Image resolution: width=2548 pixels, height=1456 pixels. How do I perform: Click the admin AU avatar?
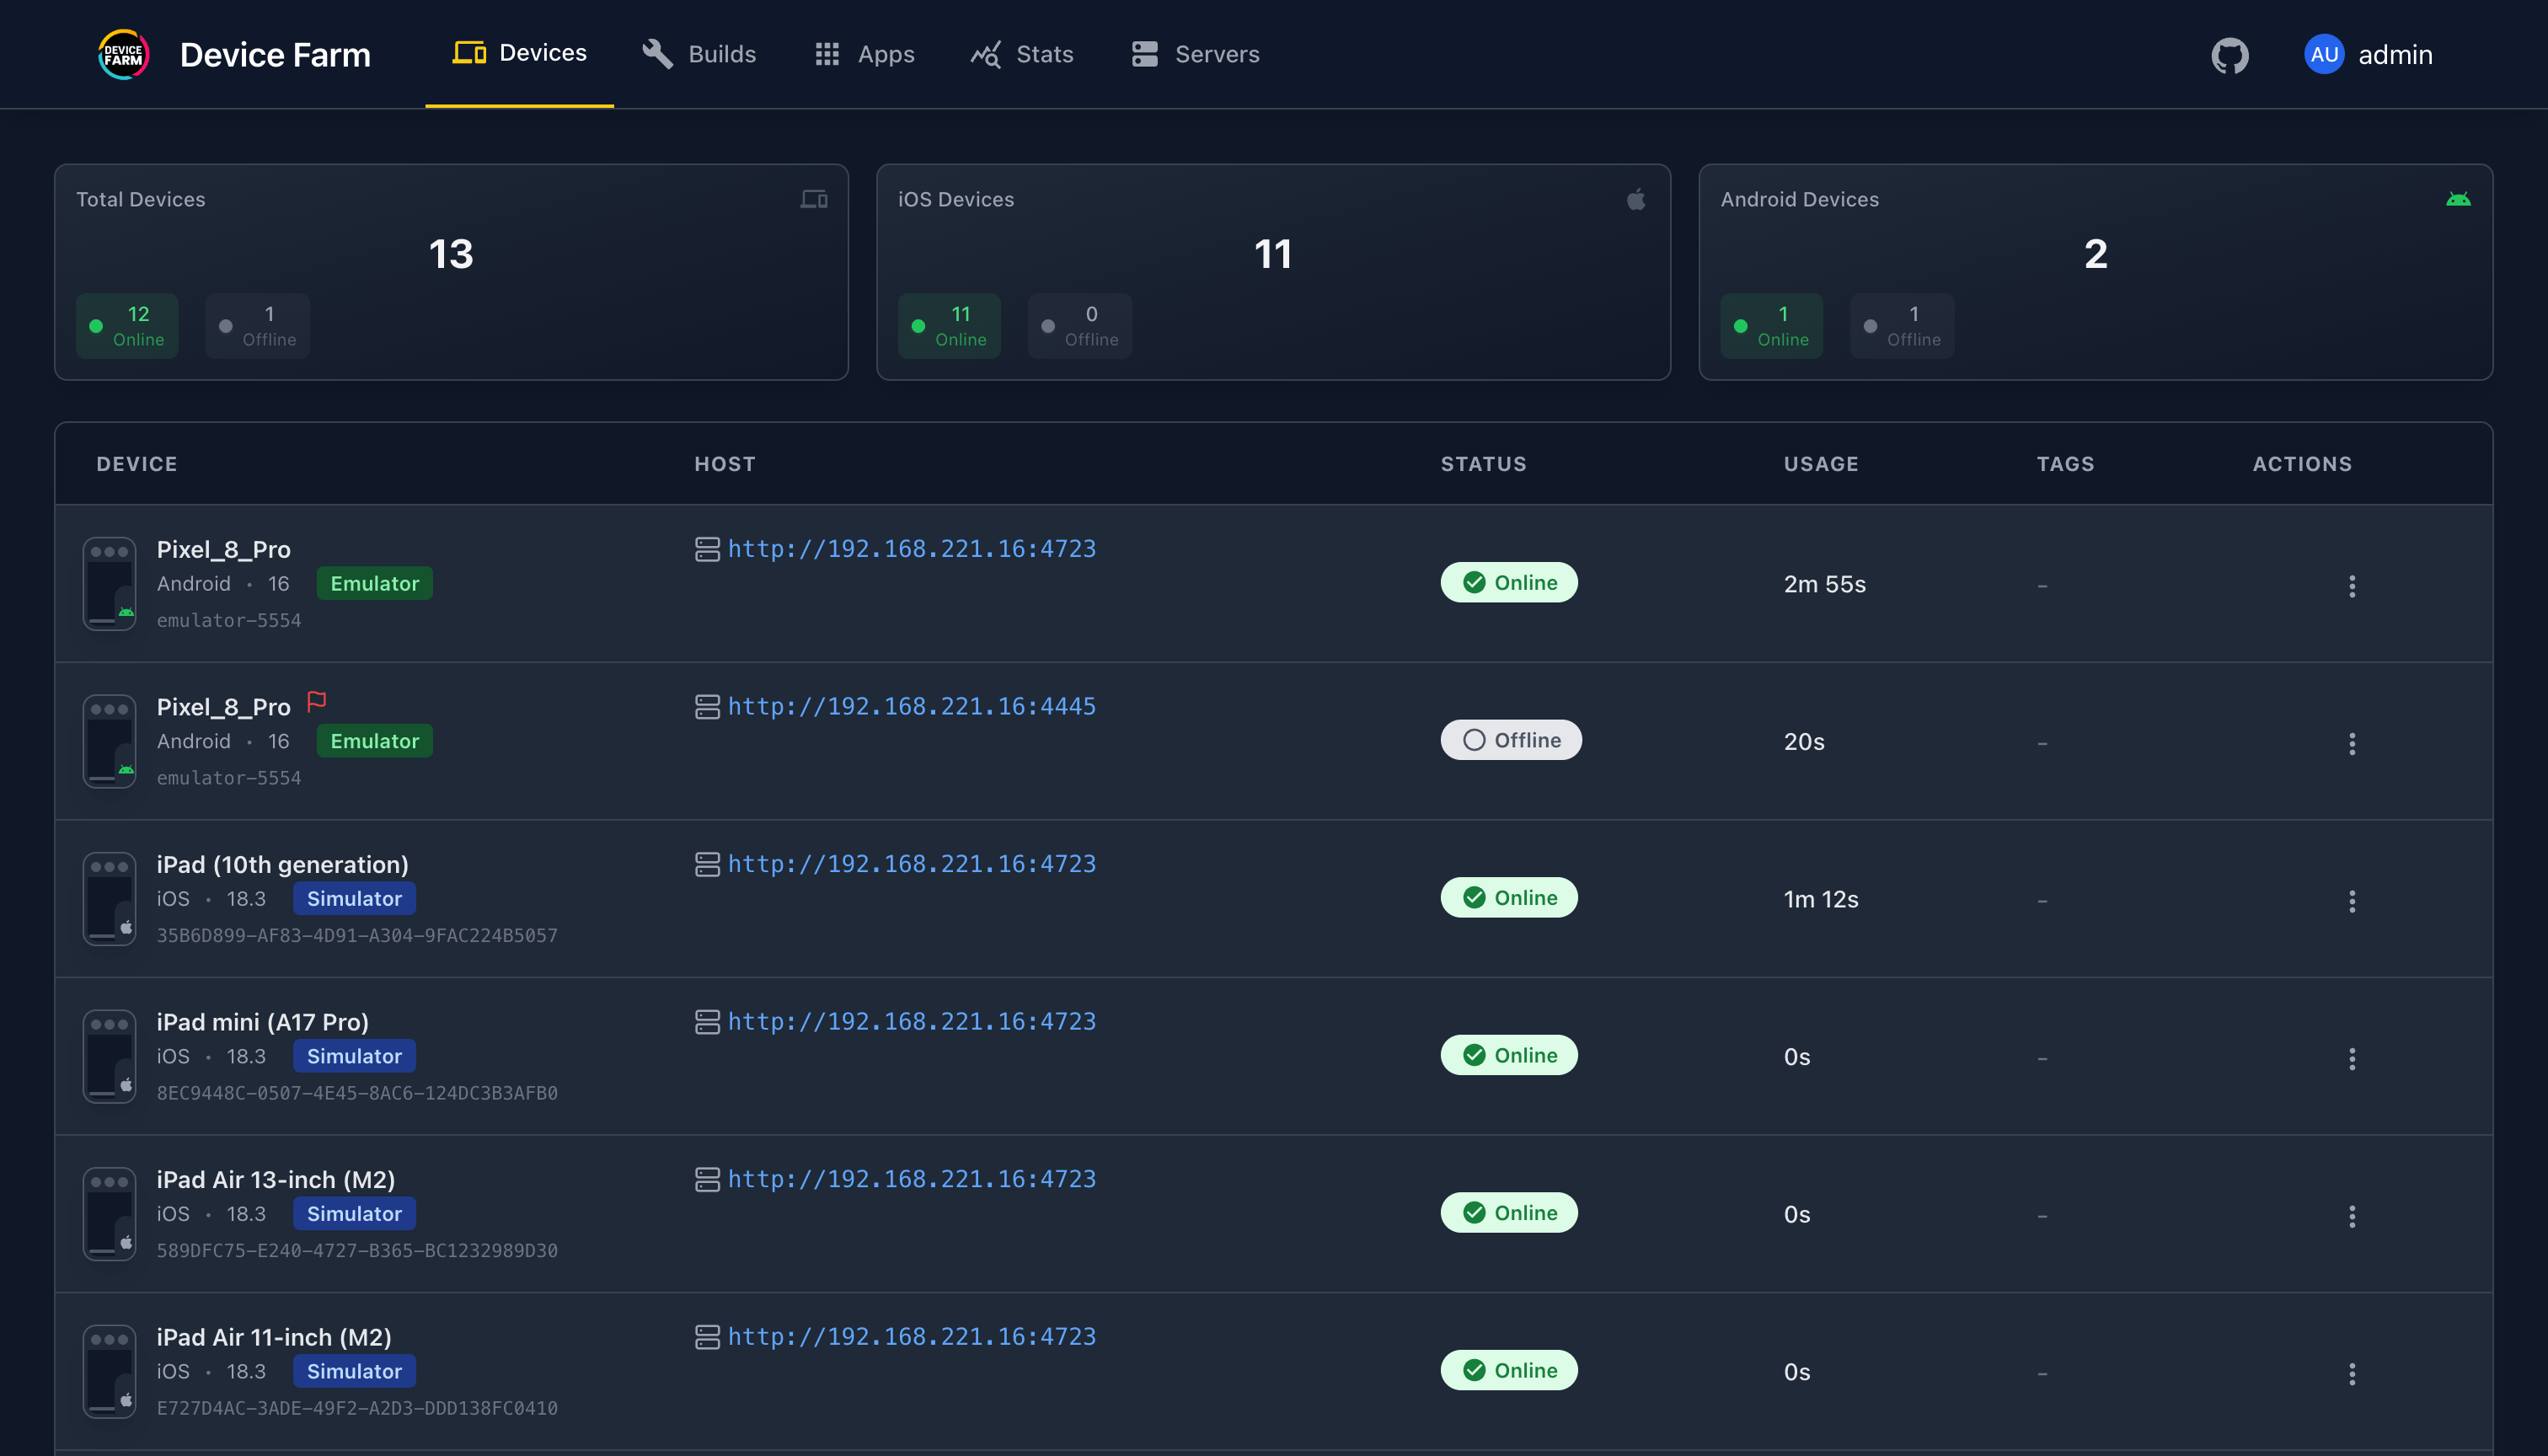(2323, 55)
